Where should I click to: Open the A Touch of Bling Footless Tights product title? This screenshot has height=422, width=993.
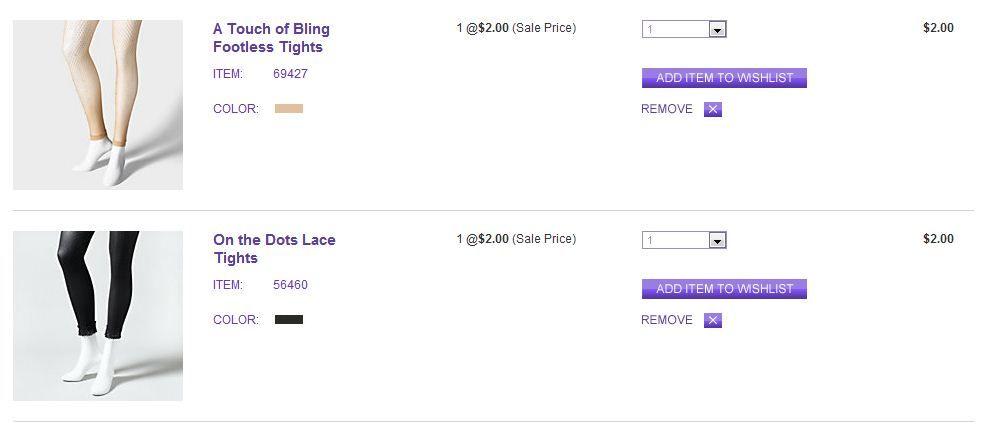271,38
